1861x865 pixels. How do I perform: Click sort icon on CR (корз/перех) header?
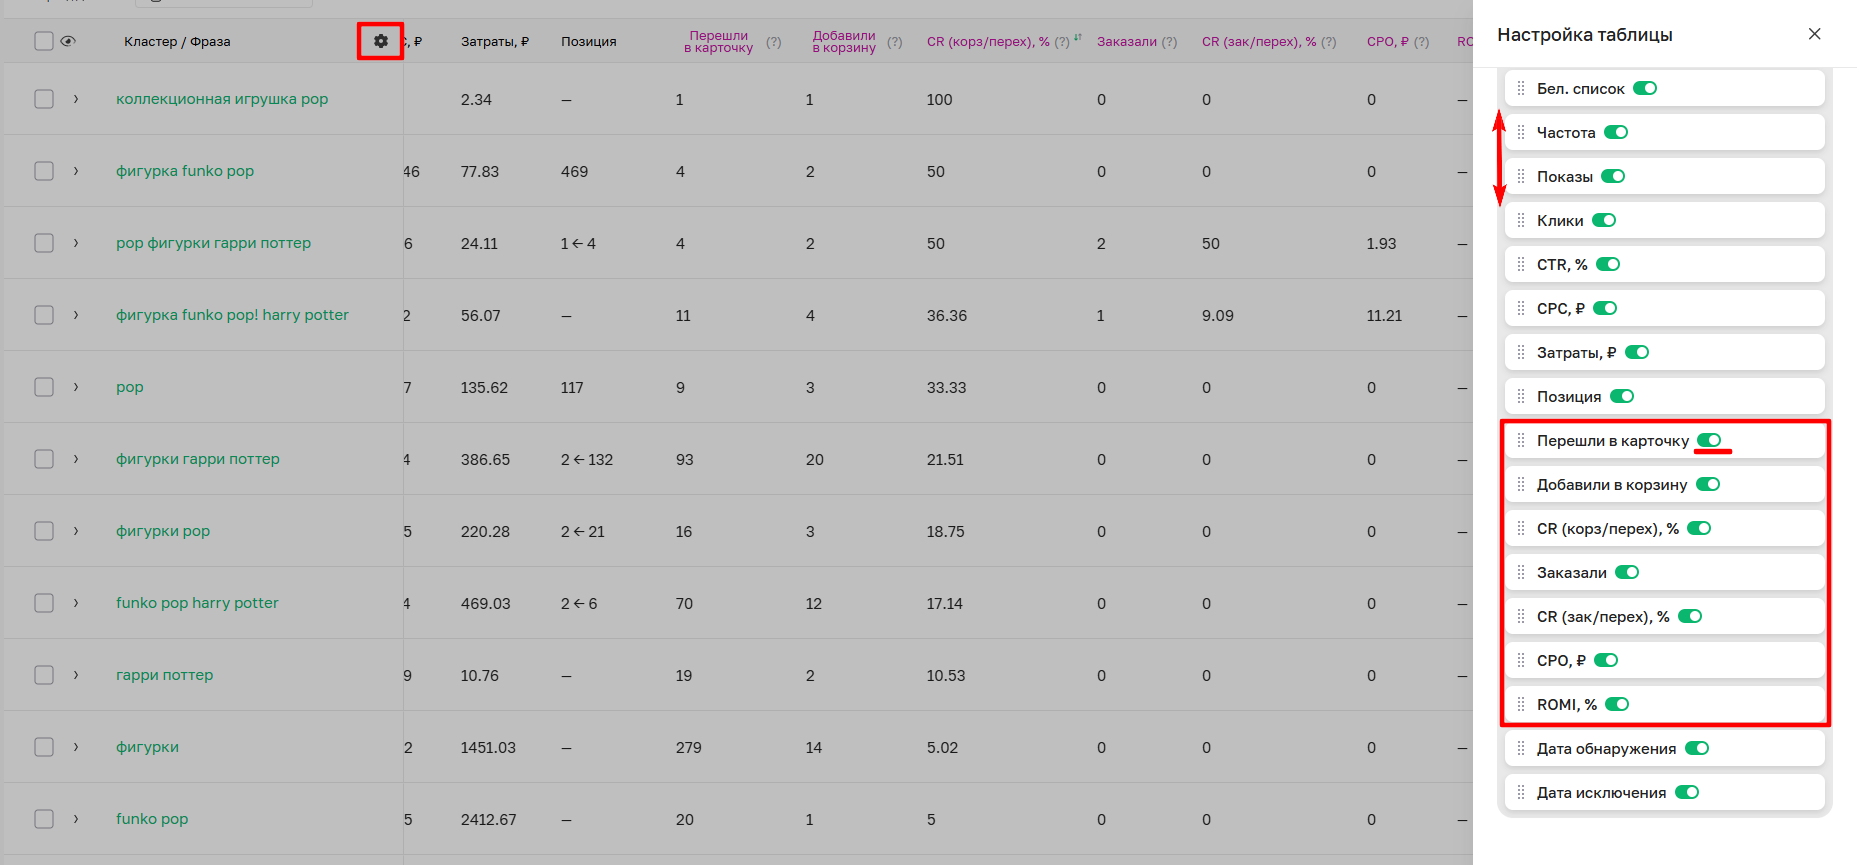[x=1078, y=38]
